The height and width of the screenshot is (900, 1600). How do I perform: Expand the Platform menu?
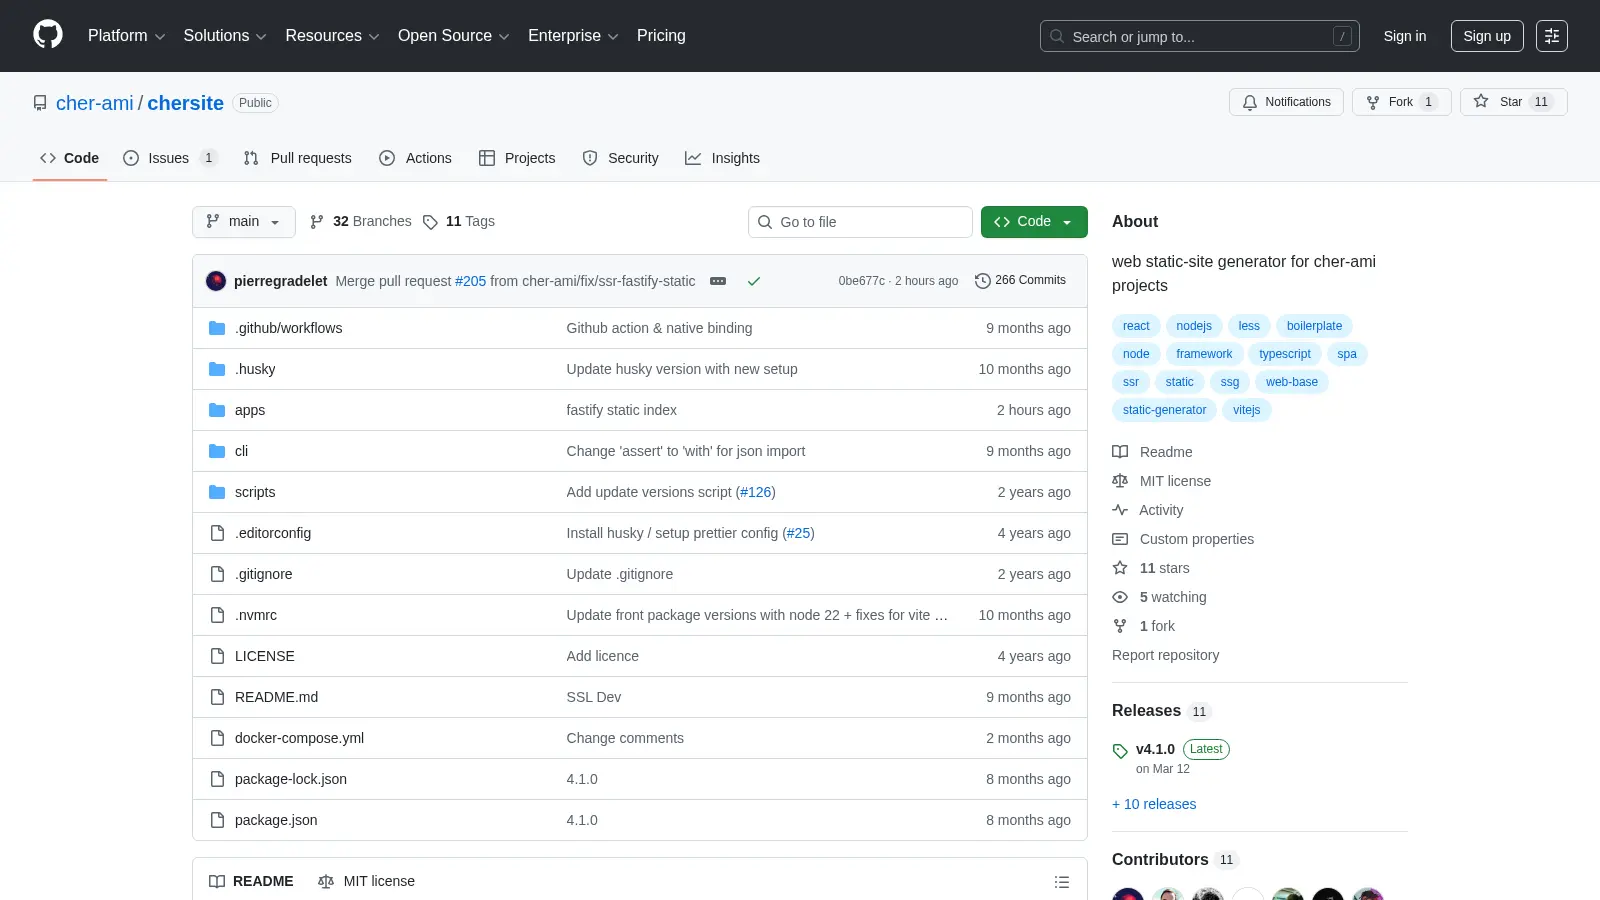126,36
